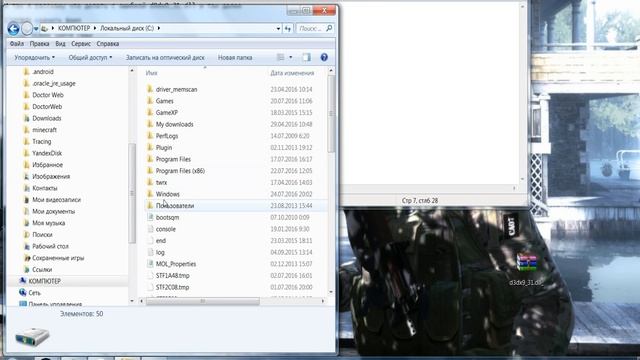This screenshot has width=640, height=360.
Task: Create a folder with Новая папка
Action: click(235, 58)
